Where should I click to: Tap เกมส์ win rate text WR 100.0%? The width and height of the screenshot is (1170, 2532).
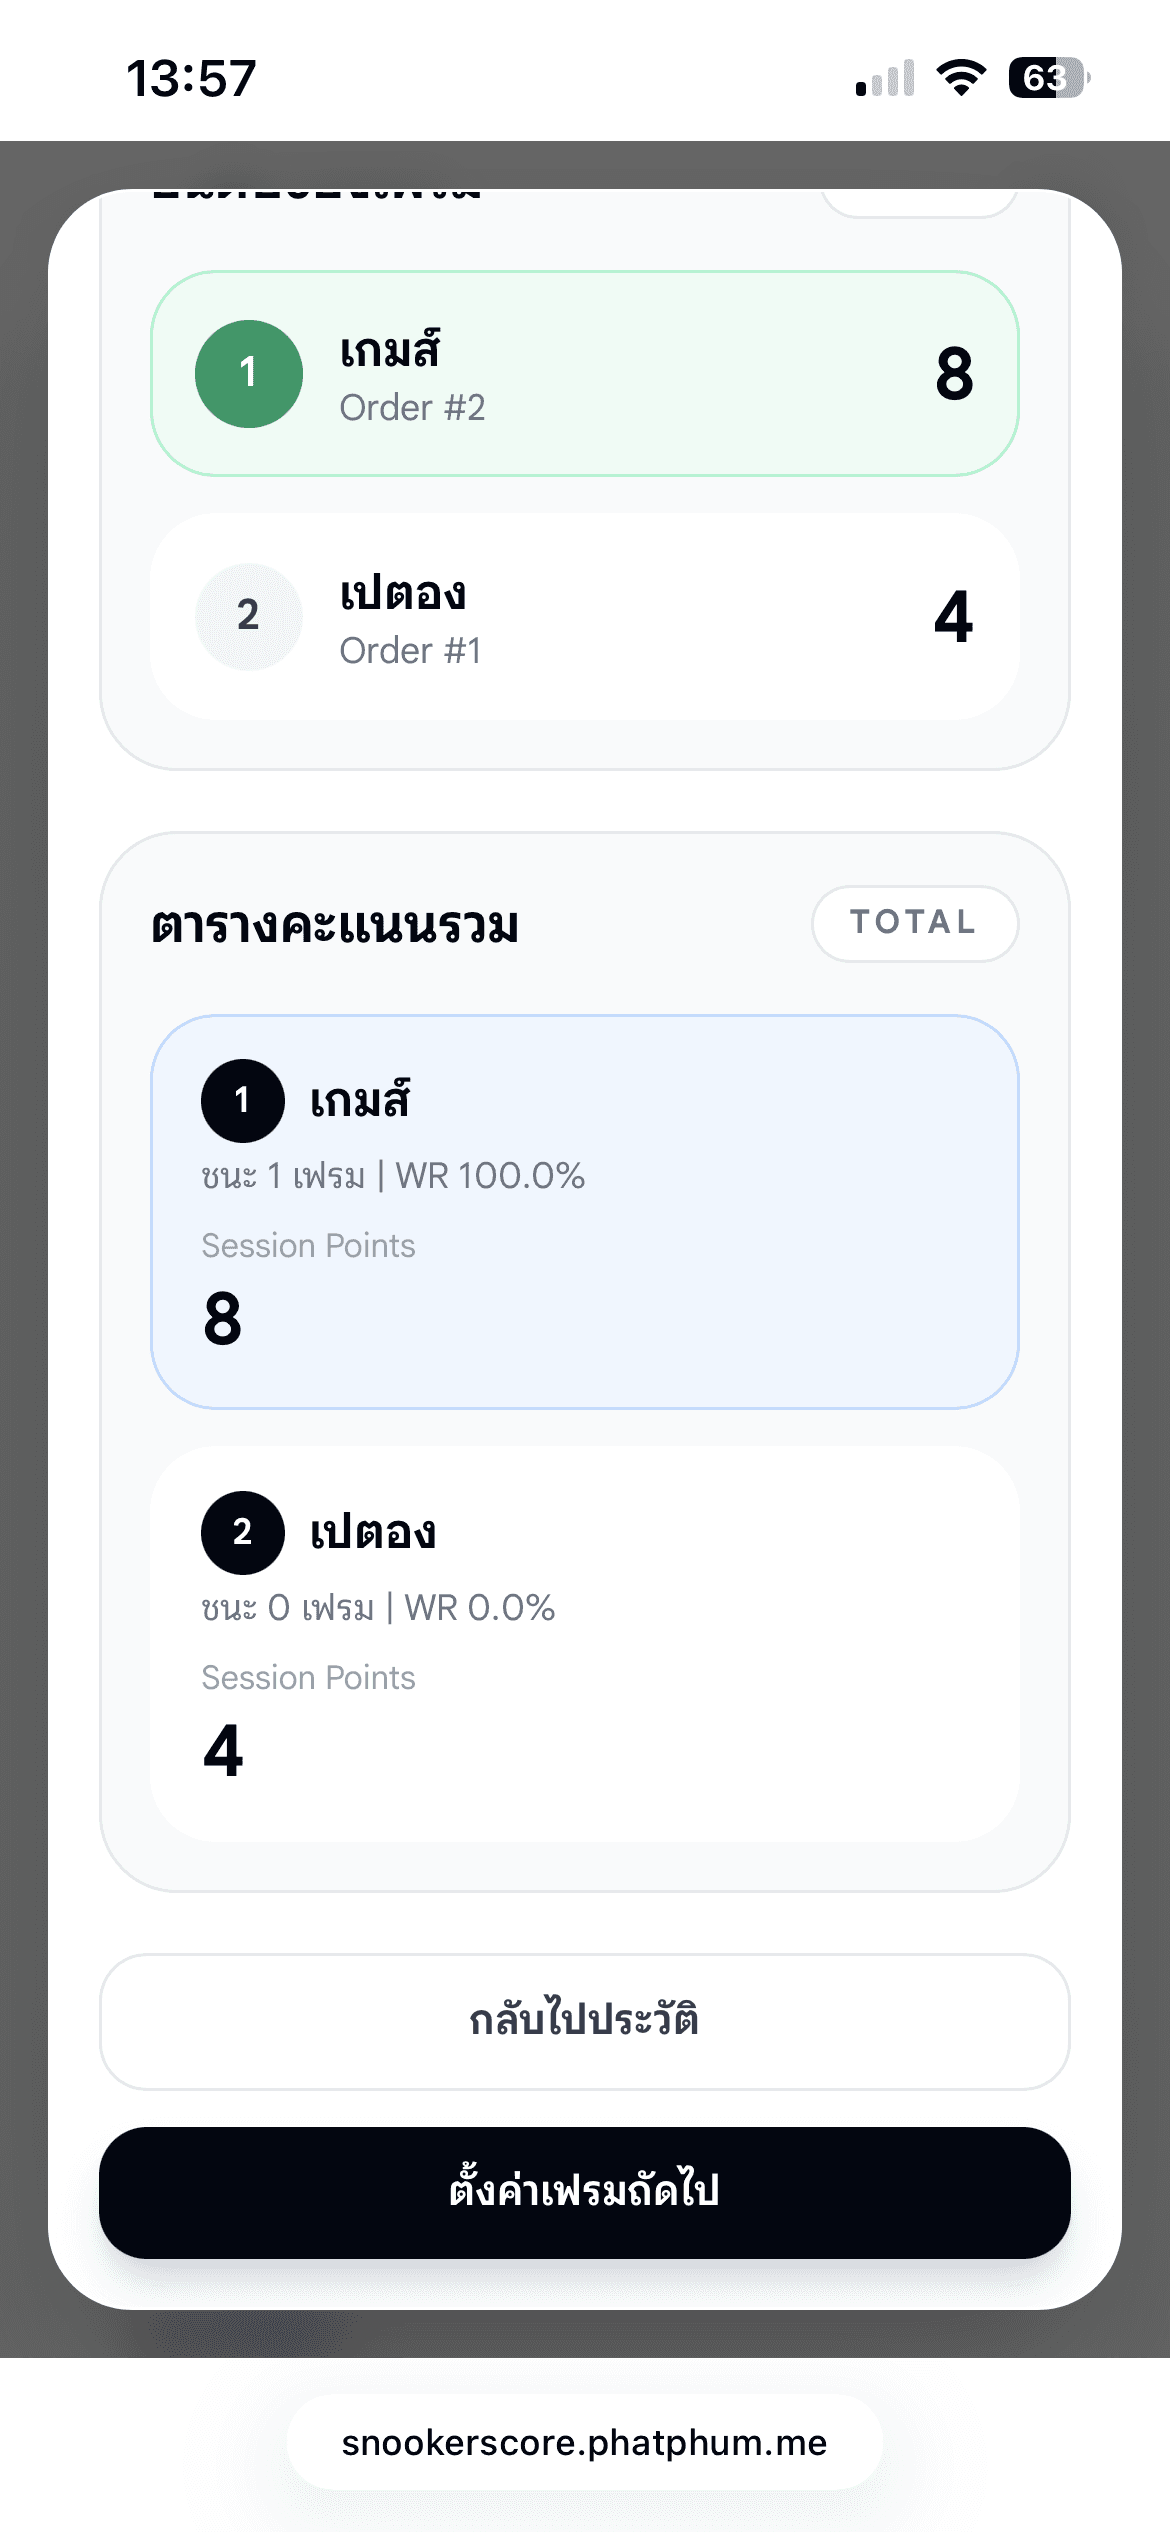(x=490, y=1176)
